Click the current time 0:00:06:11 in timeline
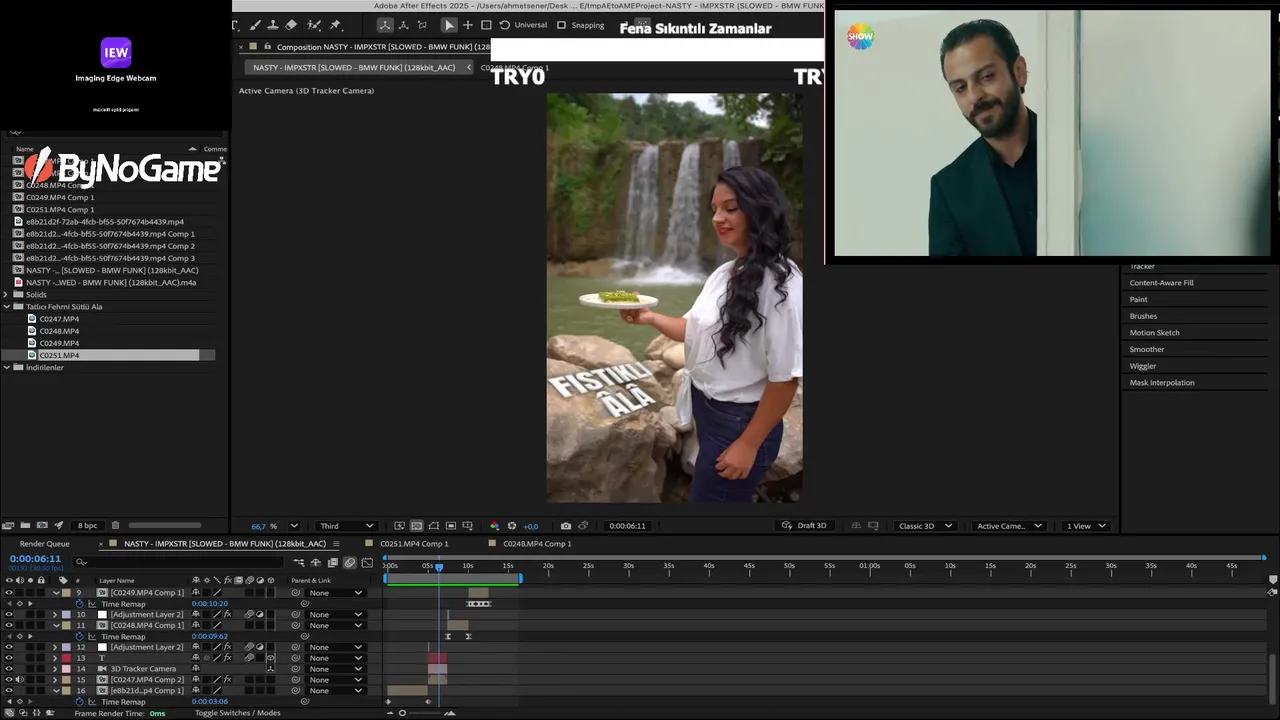This screenshot has width=1280, height=720. click(35, 559)
